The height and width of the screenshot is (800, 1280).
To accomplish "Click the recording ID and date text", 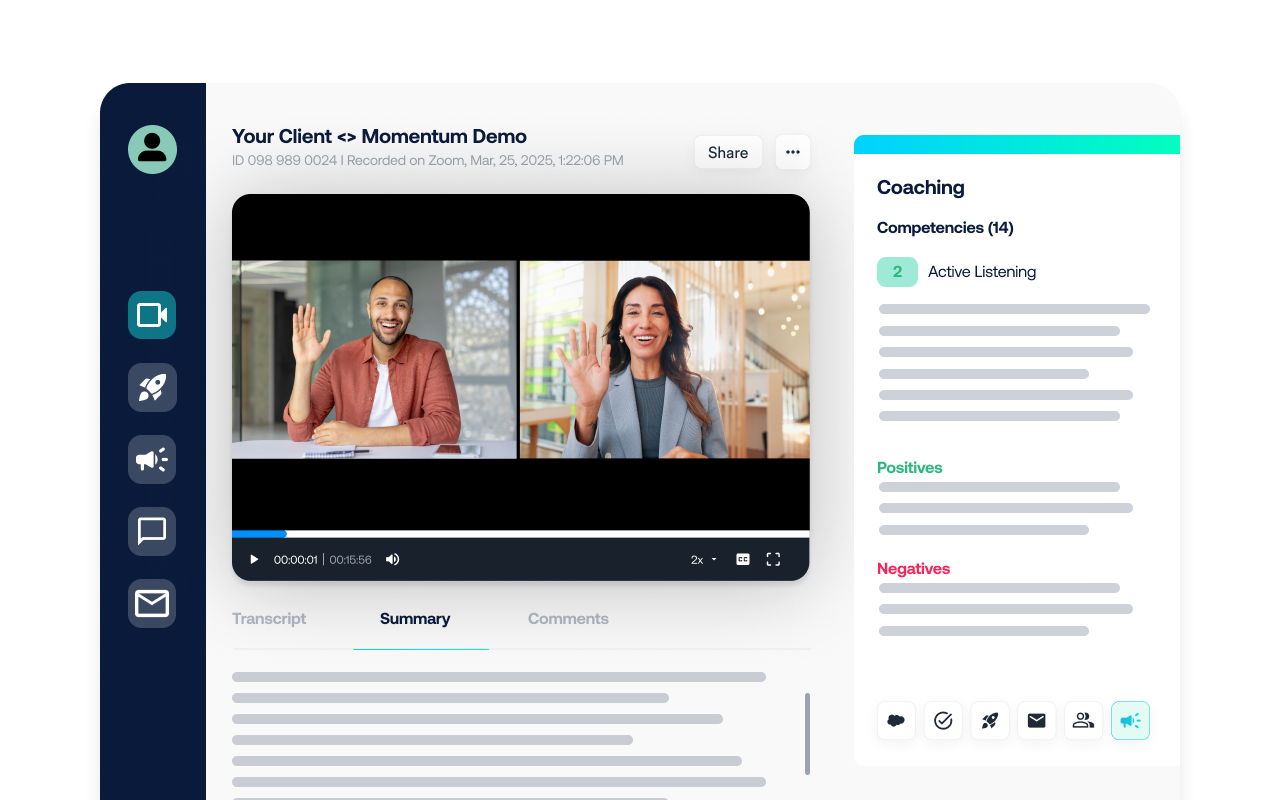I will click(x=427, y=160).
